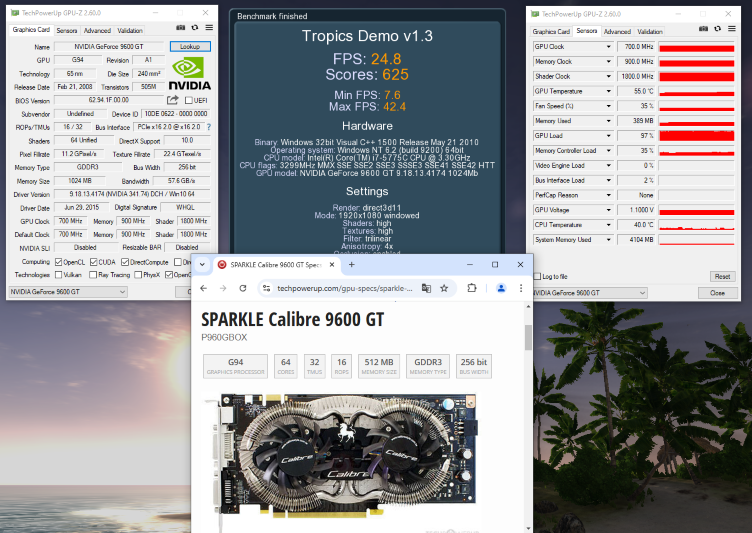Open the GPU selector dropdown in left GPU-Z

click(68, 292)
